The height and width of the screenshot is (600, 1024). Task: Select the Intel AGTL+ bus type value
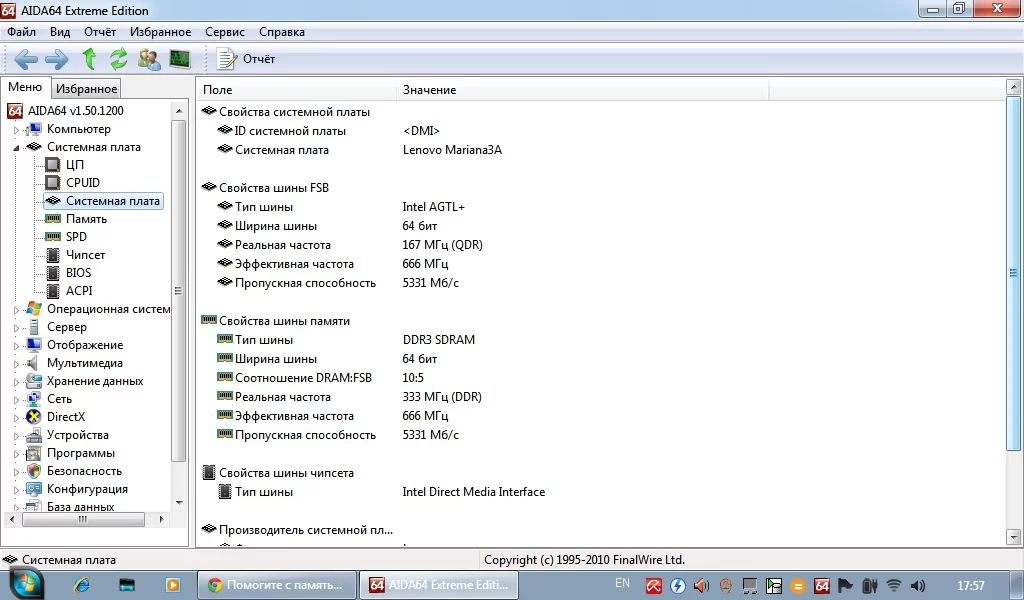coord(434,207)
